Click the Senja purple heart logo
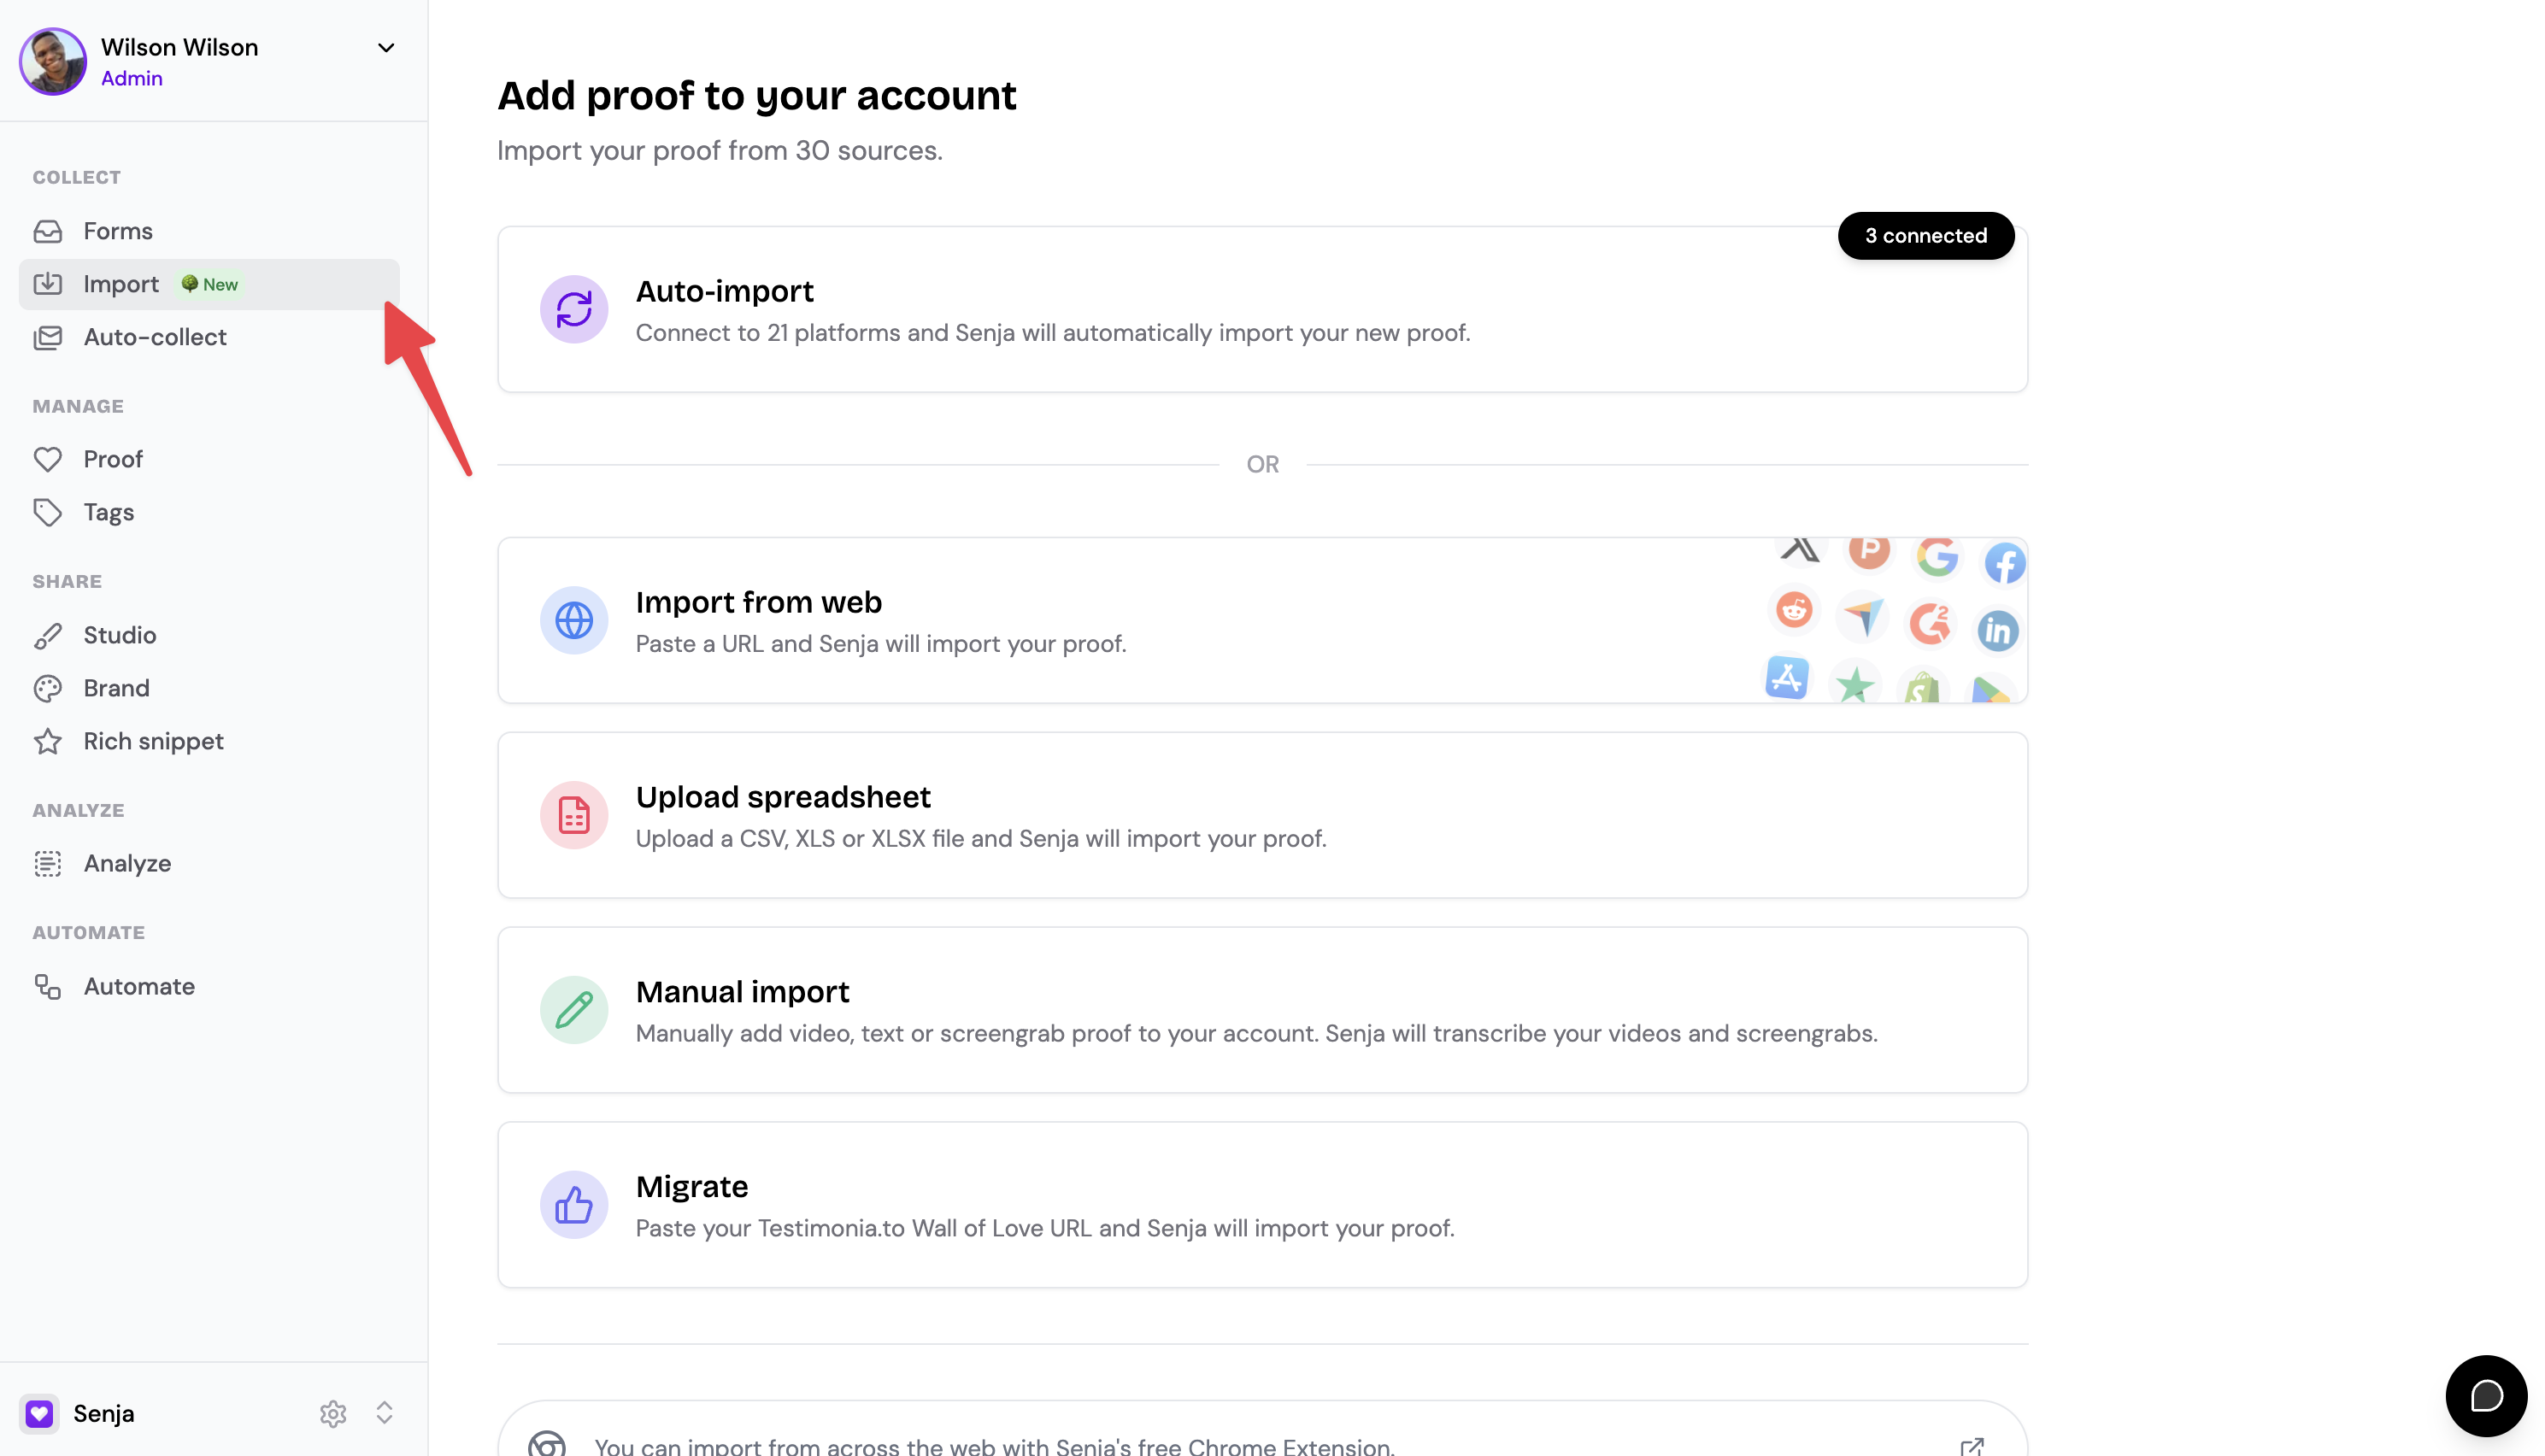This screenshot has height=1456, width=2545. 39,1413
